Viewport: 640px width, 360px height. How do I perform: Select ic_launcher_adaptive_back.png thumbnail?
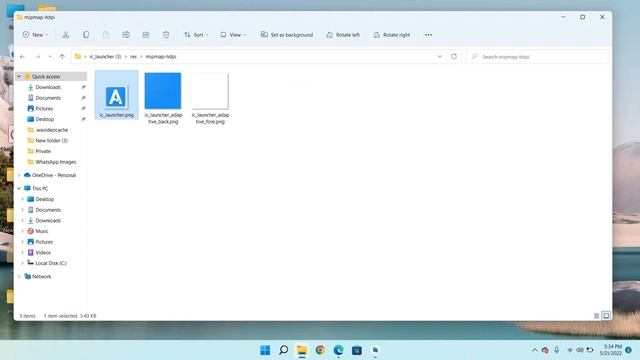[x=163, y=98]
